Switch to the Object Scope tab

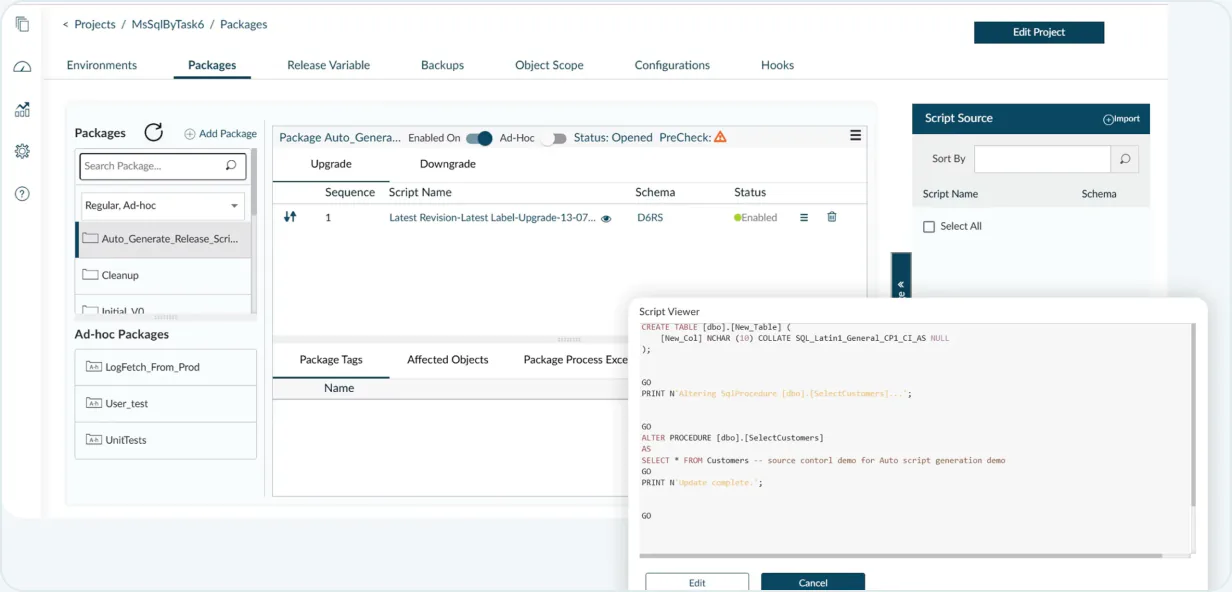coord(549,65)
